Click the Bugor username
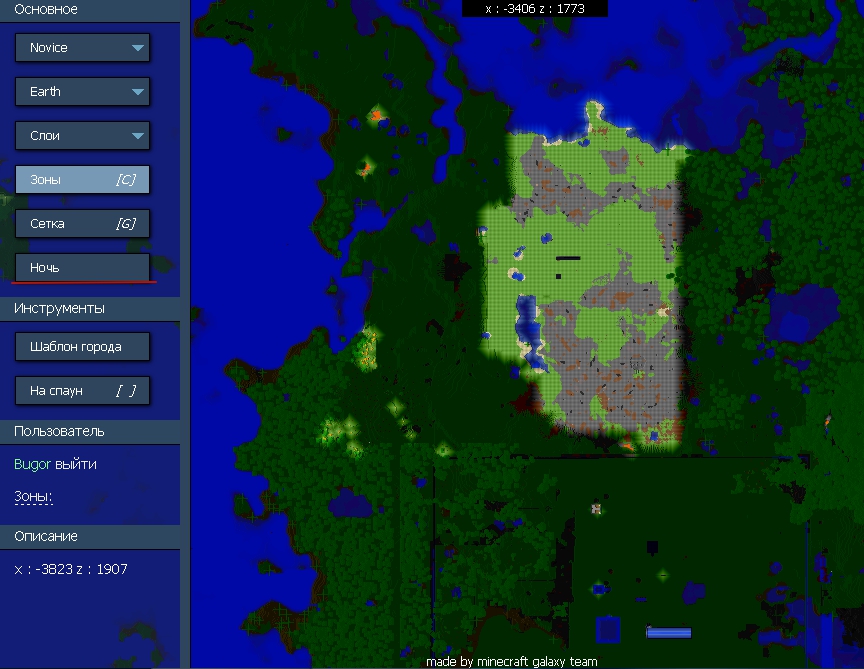The width and height of the screenshot is (864, 669). [x=33, y=465]
